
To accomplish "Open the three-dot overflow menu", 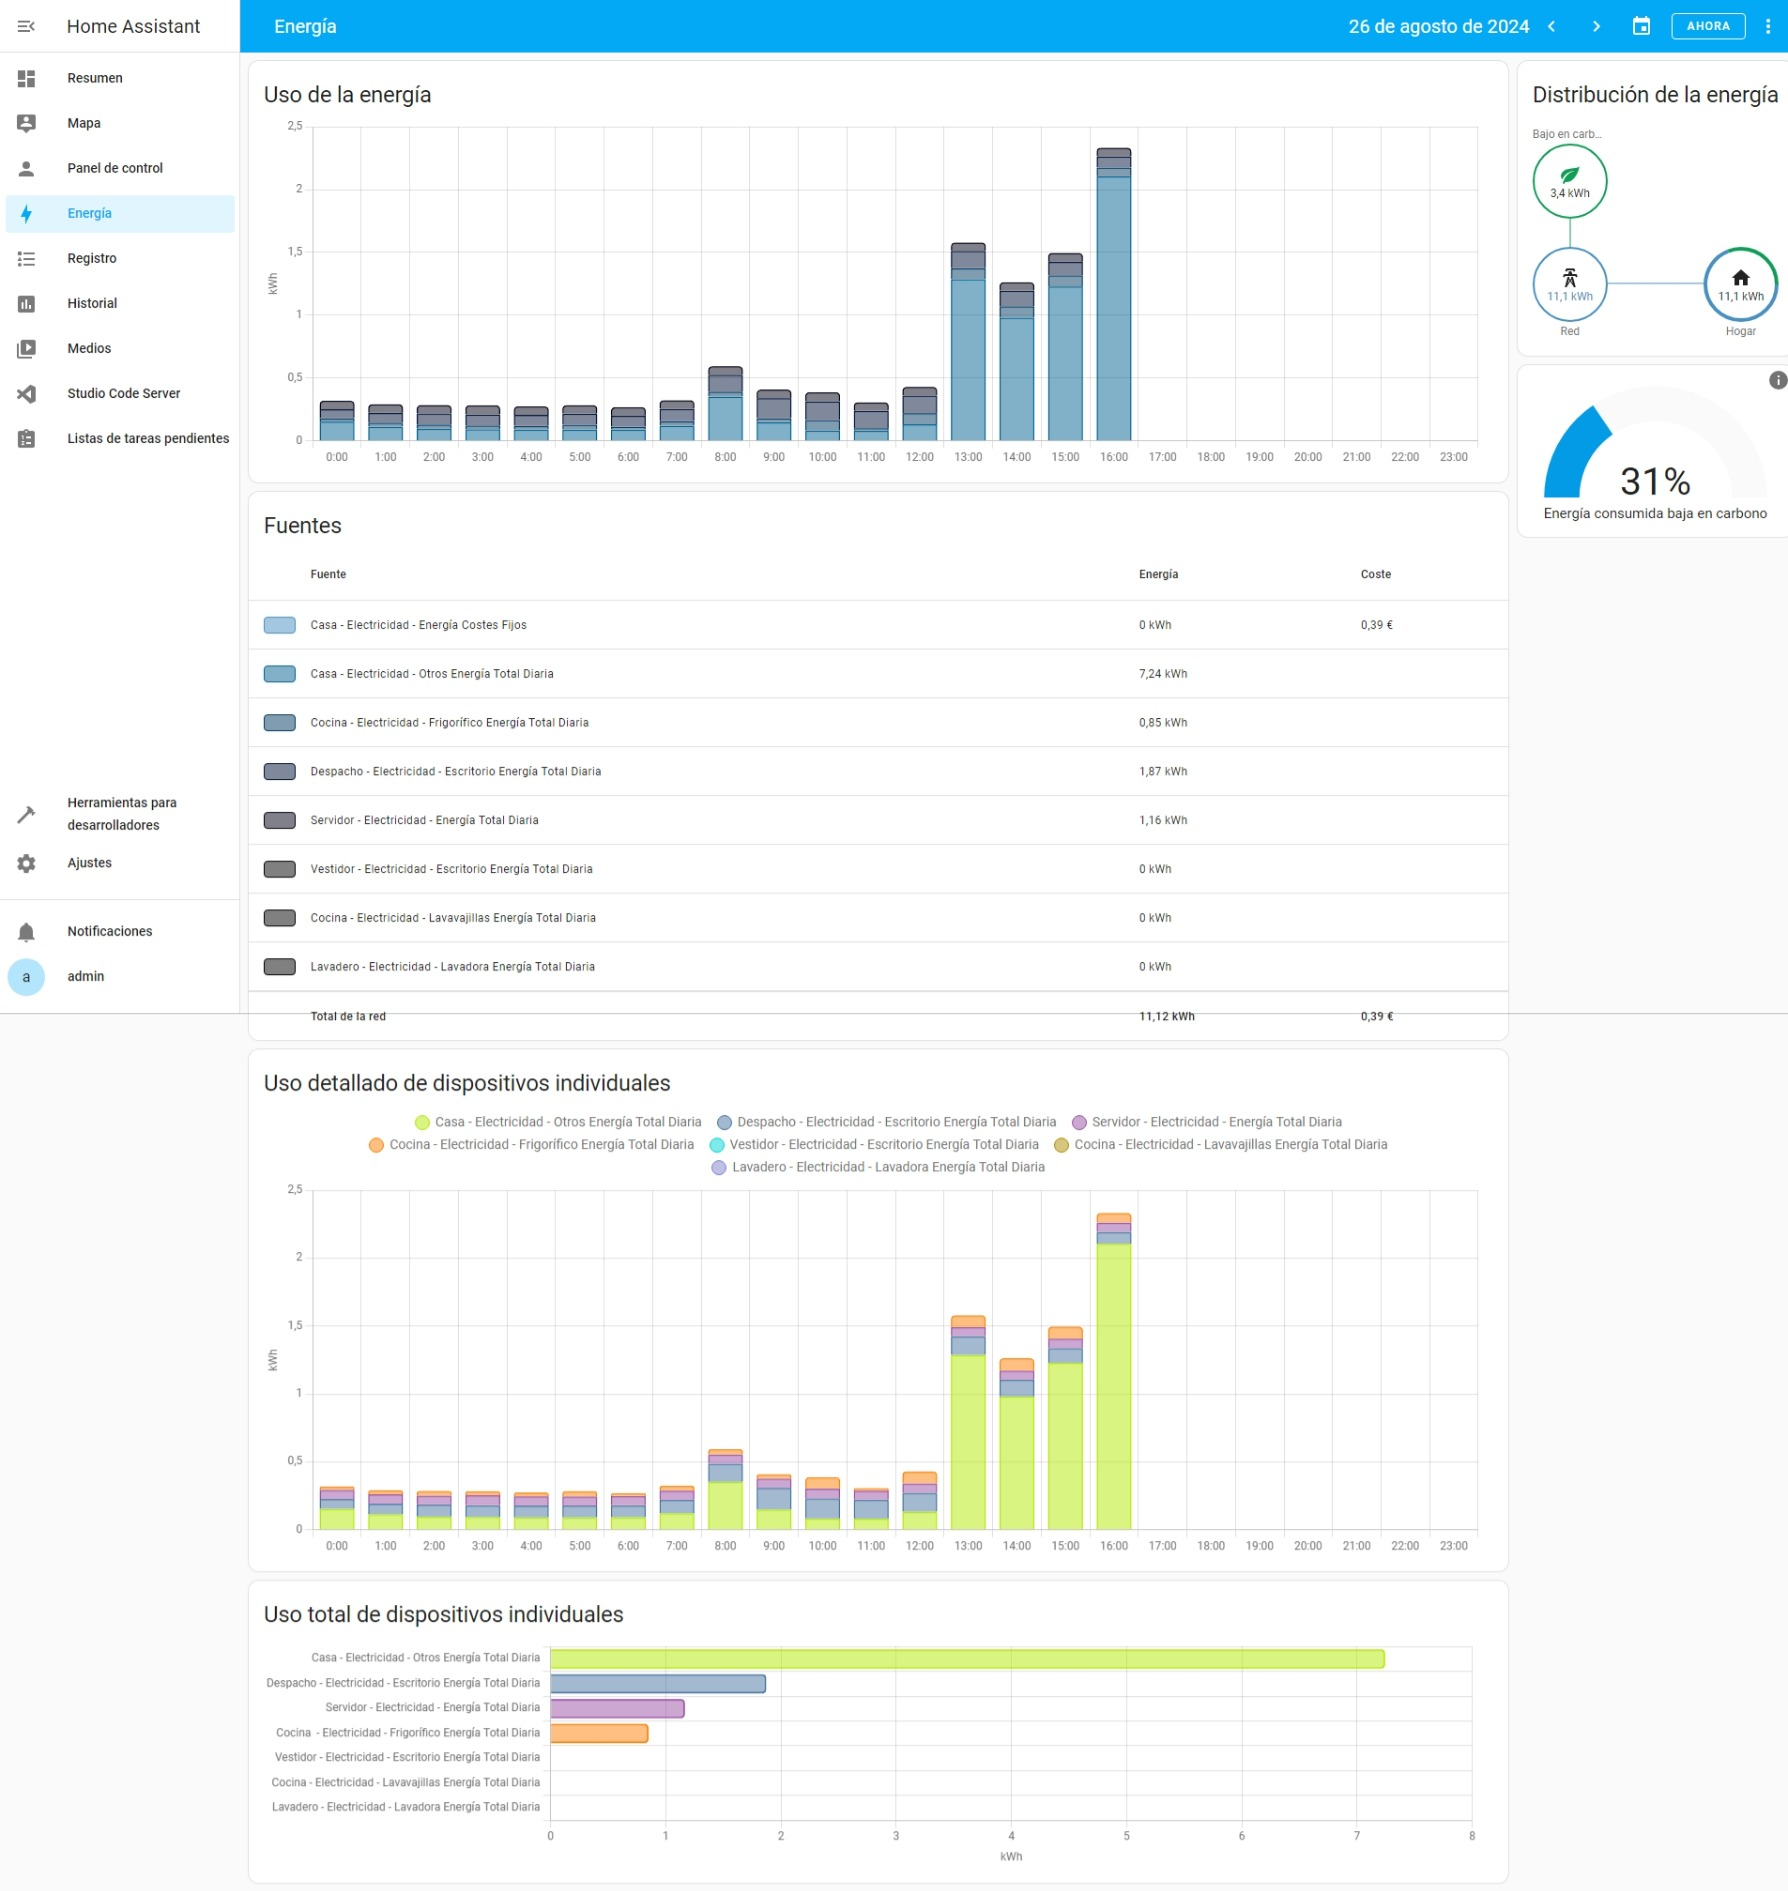I will [1767, 26].
